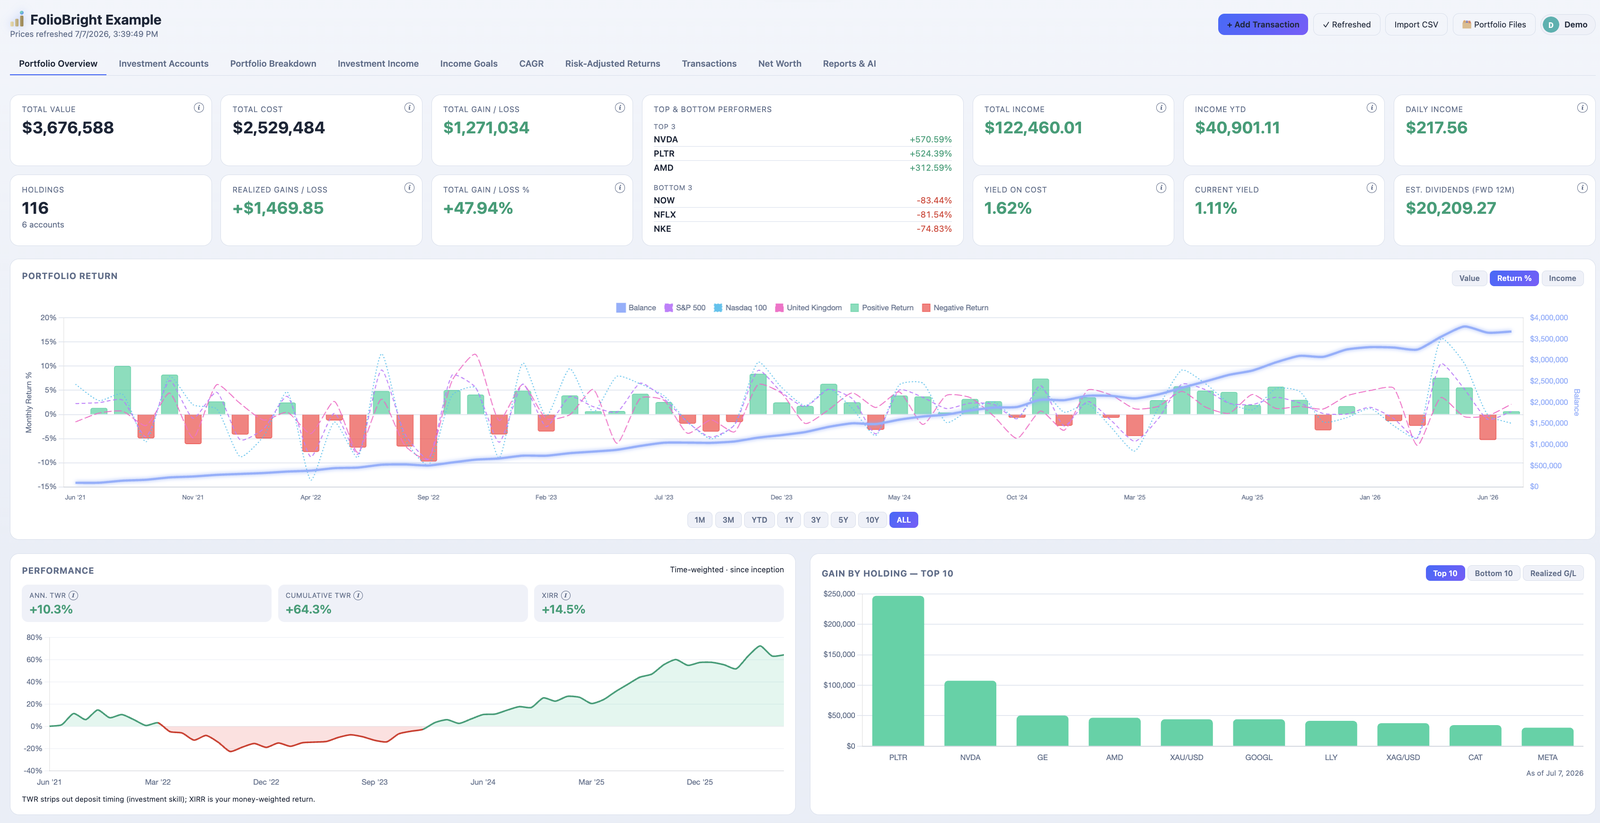This screenshot has width=1600, height=823.
Task: Open info icon on Income YTD card
Action: pyautogui.click(x=1372, y=108)
